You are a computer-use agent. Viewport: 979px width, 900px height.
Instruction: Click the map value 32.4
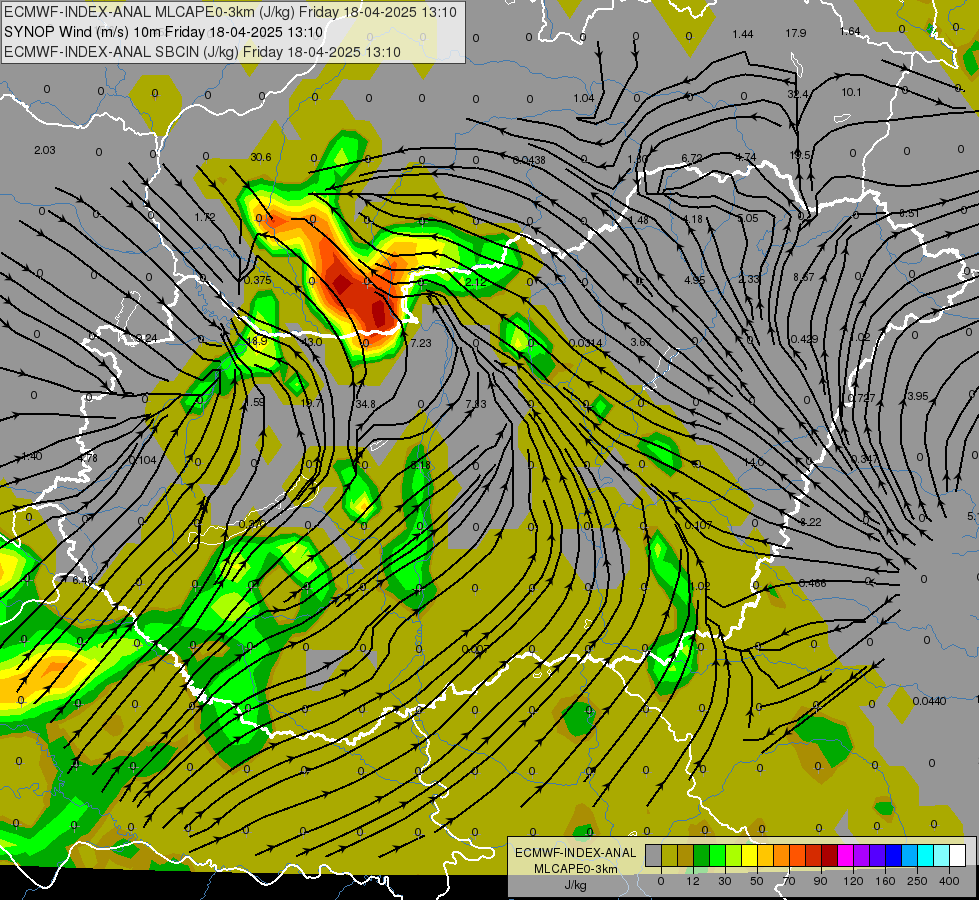click(x=798, y=94)
